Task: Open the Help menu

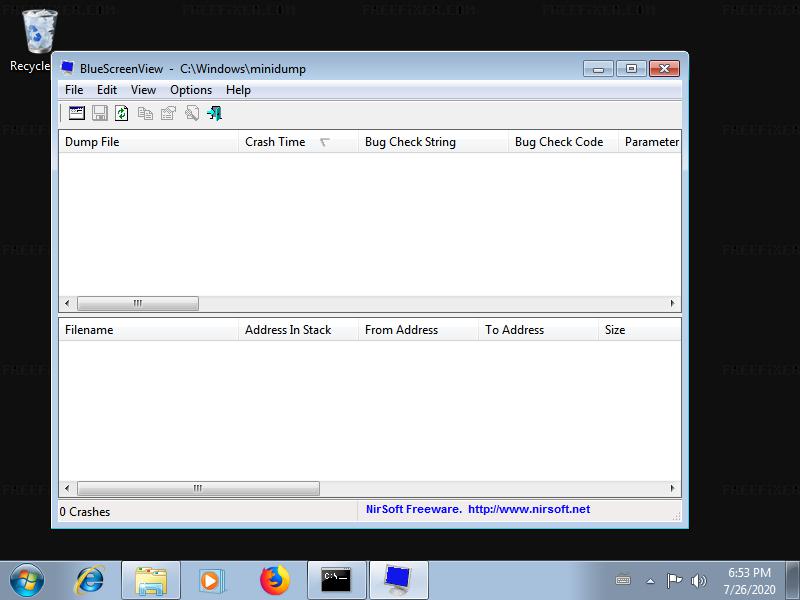Action: tap(238, 90)
